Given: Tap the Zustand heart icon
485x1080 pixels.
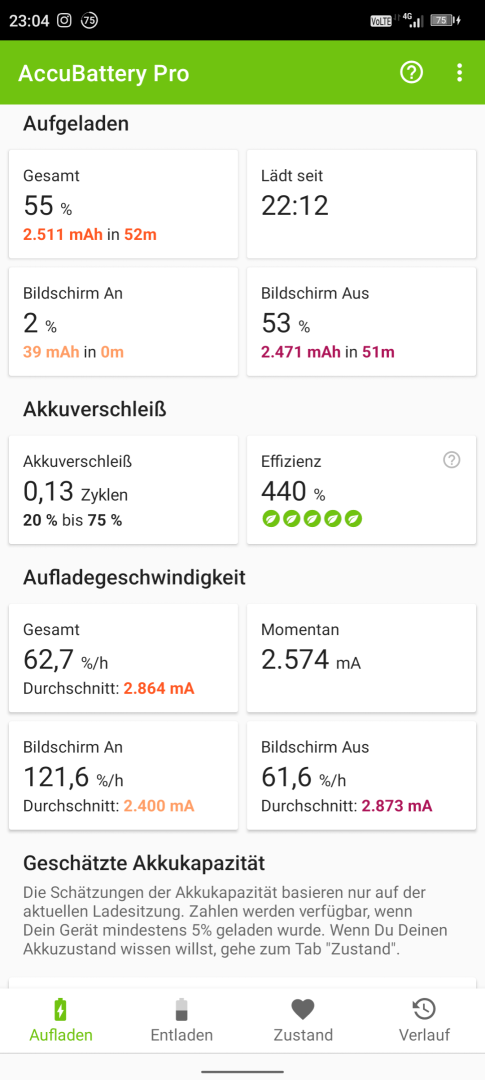Looking at the screenshot, I should [x=302, y=1010].
